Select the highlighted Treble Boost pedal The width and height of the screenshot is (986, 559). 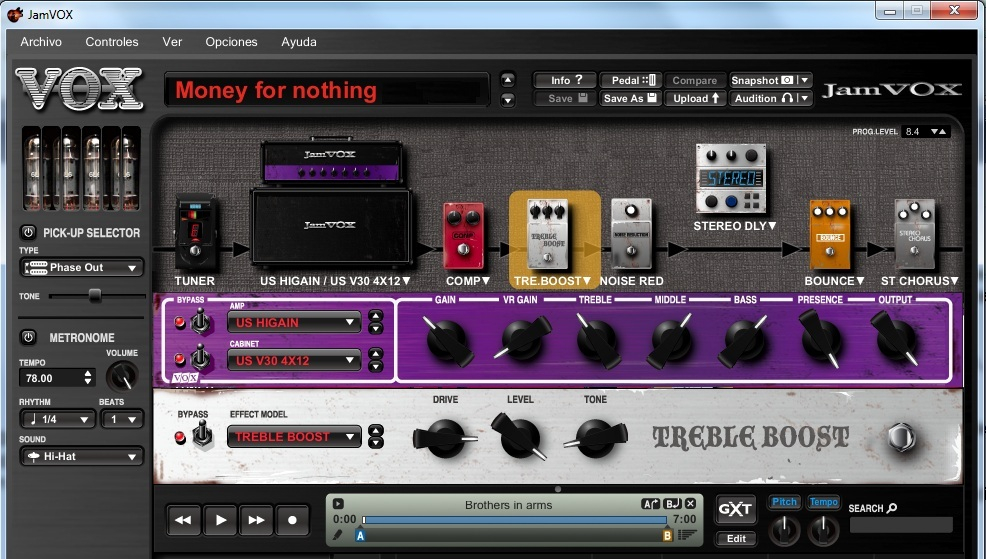pos(547,234)
